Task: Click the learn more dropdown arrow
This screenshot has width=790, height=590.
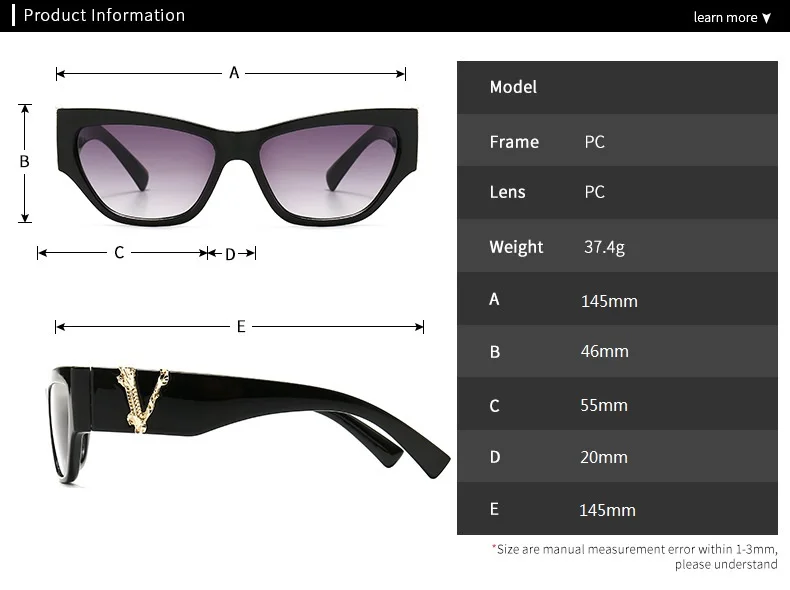Action: point(766,18)
